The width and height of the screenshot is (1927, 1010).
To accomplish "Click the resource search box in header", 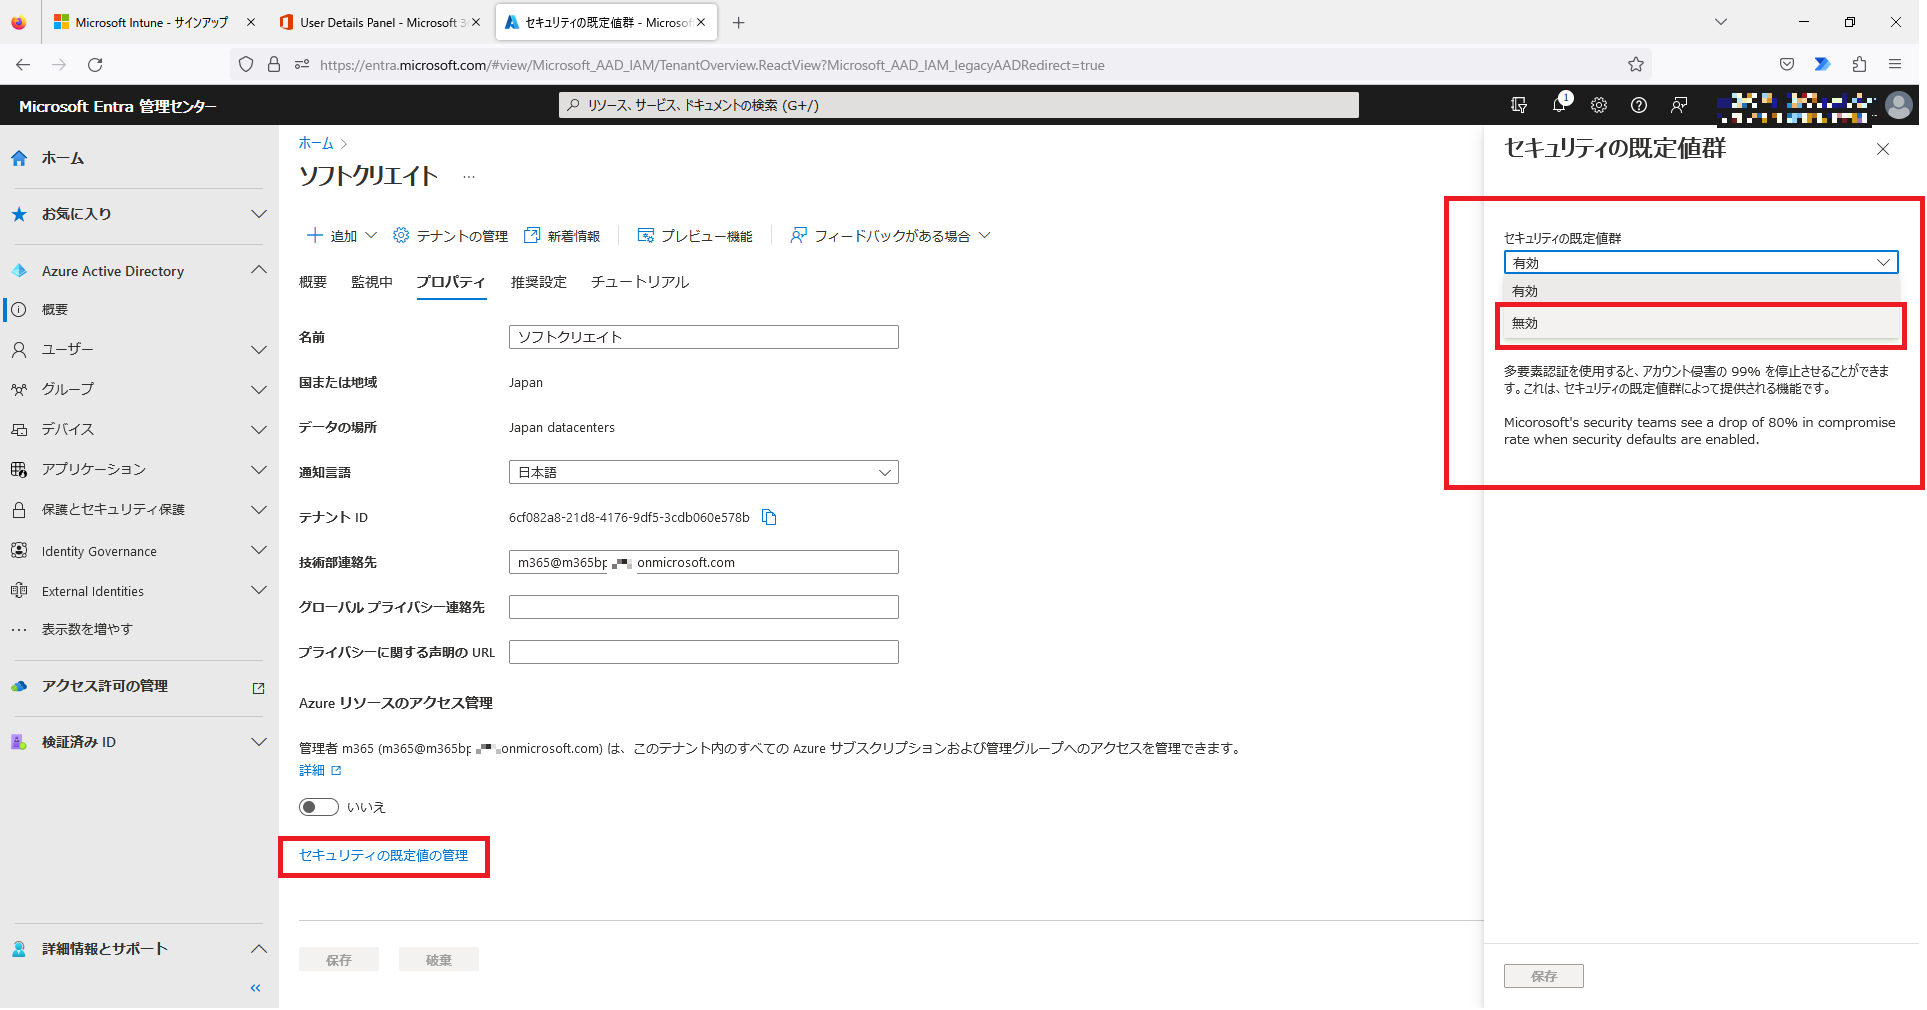I will tap(958, 105).
